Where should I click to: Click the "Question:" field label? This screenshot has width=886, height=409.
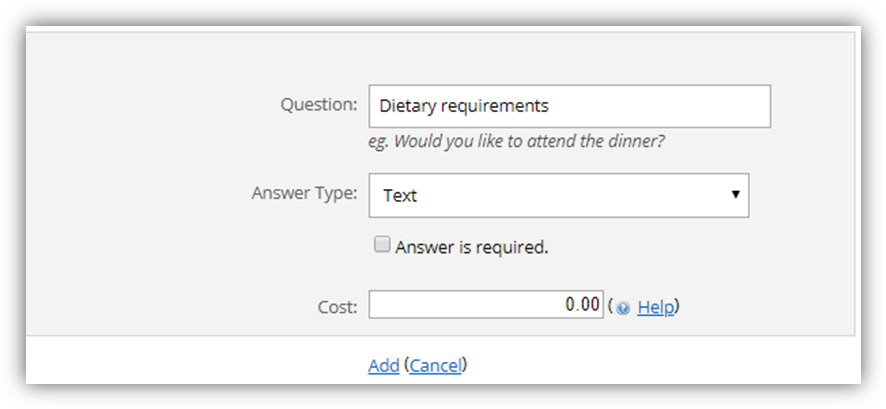pos(318,104)
